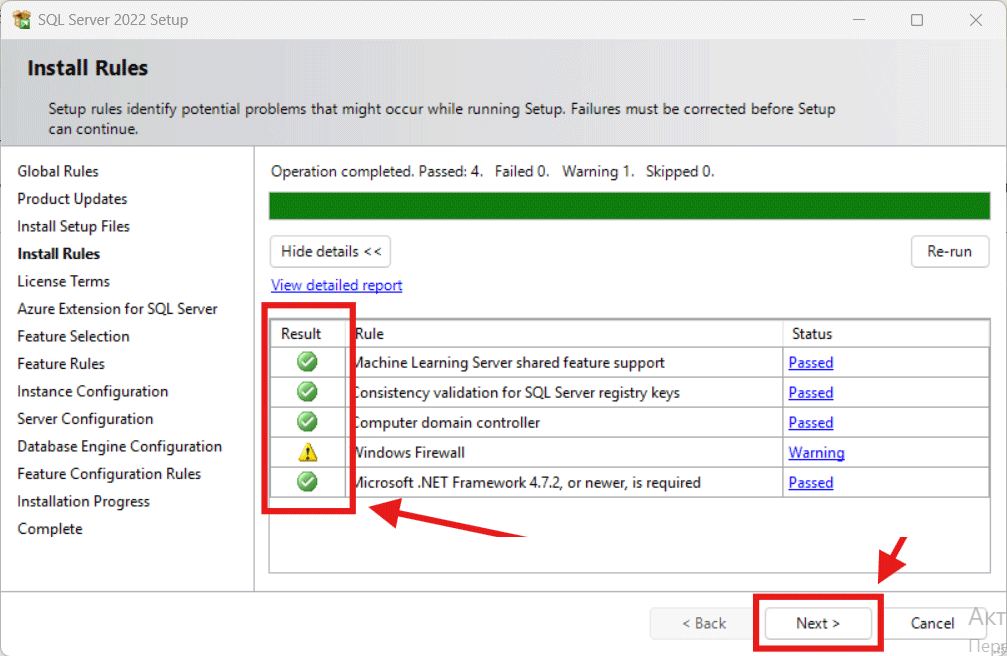Click the Status column header
Viewport: 1007px width, 656px height.
(x=812, y=333)
